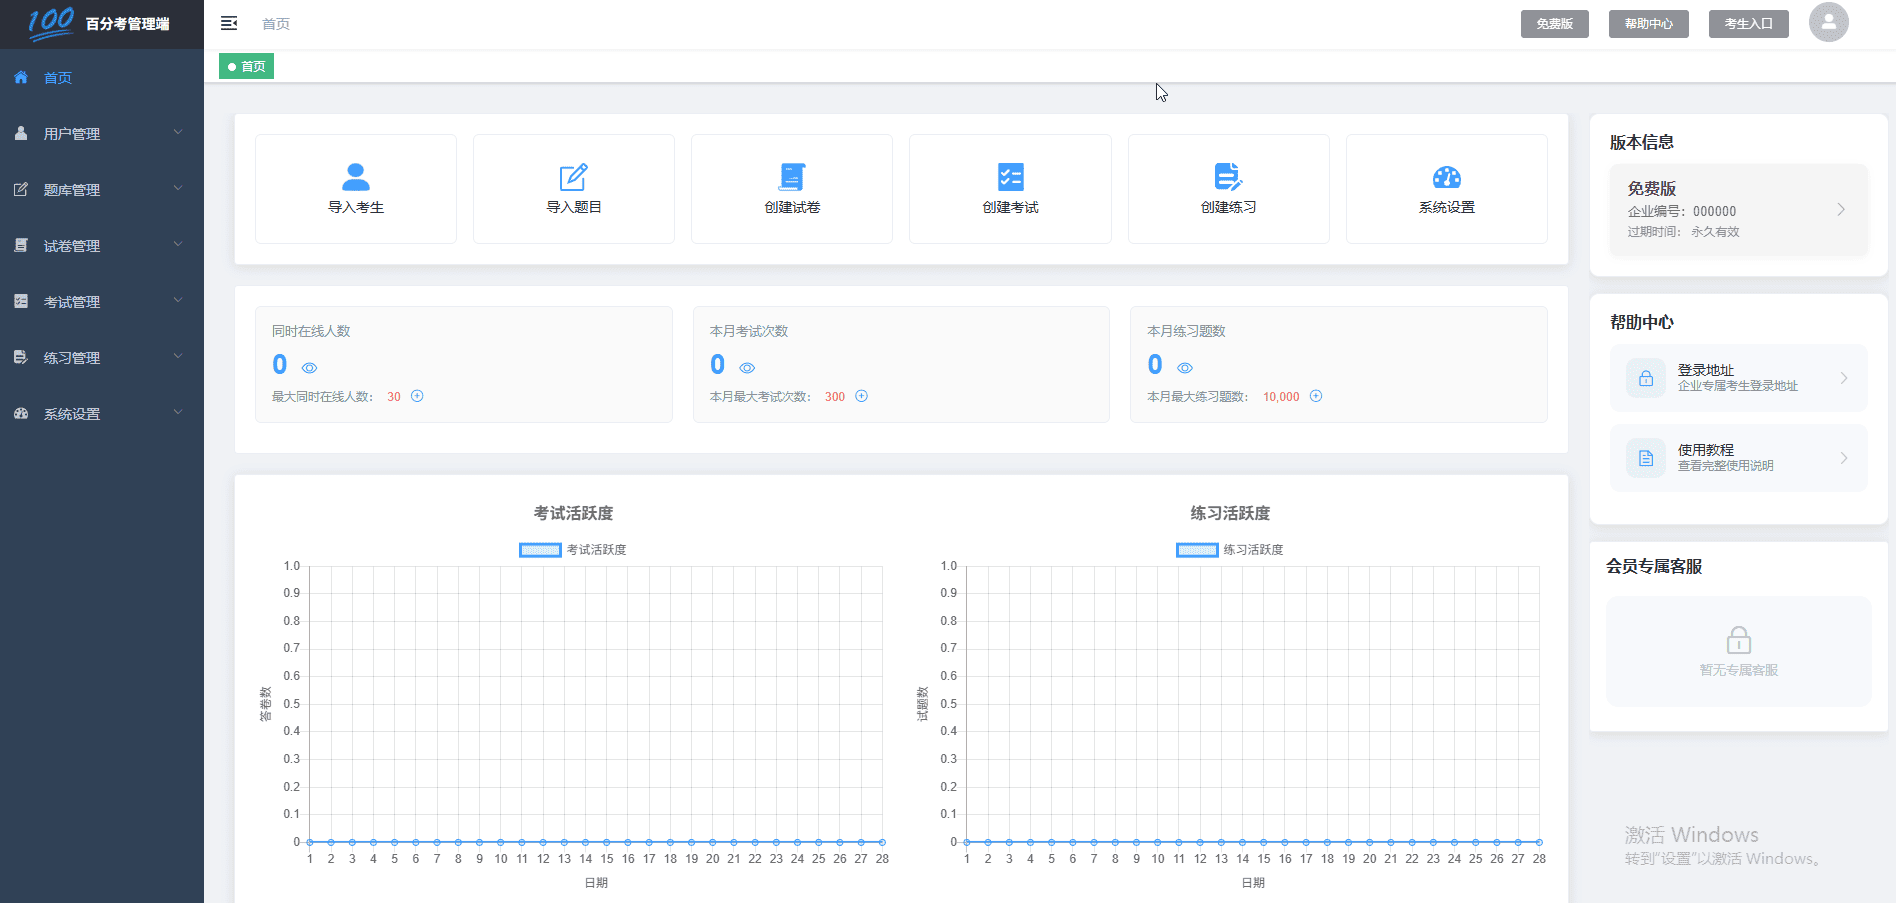Expand the 用户管理 sidebar menu
The height and width of the screenshot is (903, 1896).
(101, 133)
